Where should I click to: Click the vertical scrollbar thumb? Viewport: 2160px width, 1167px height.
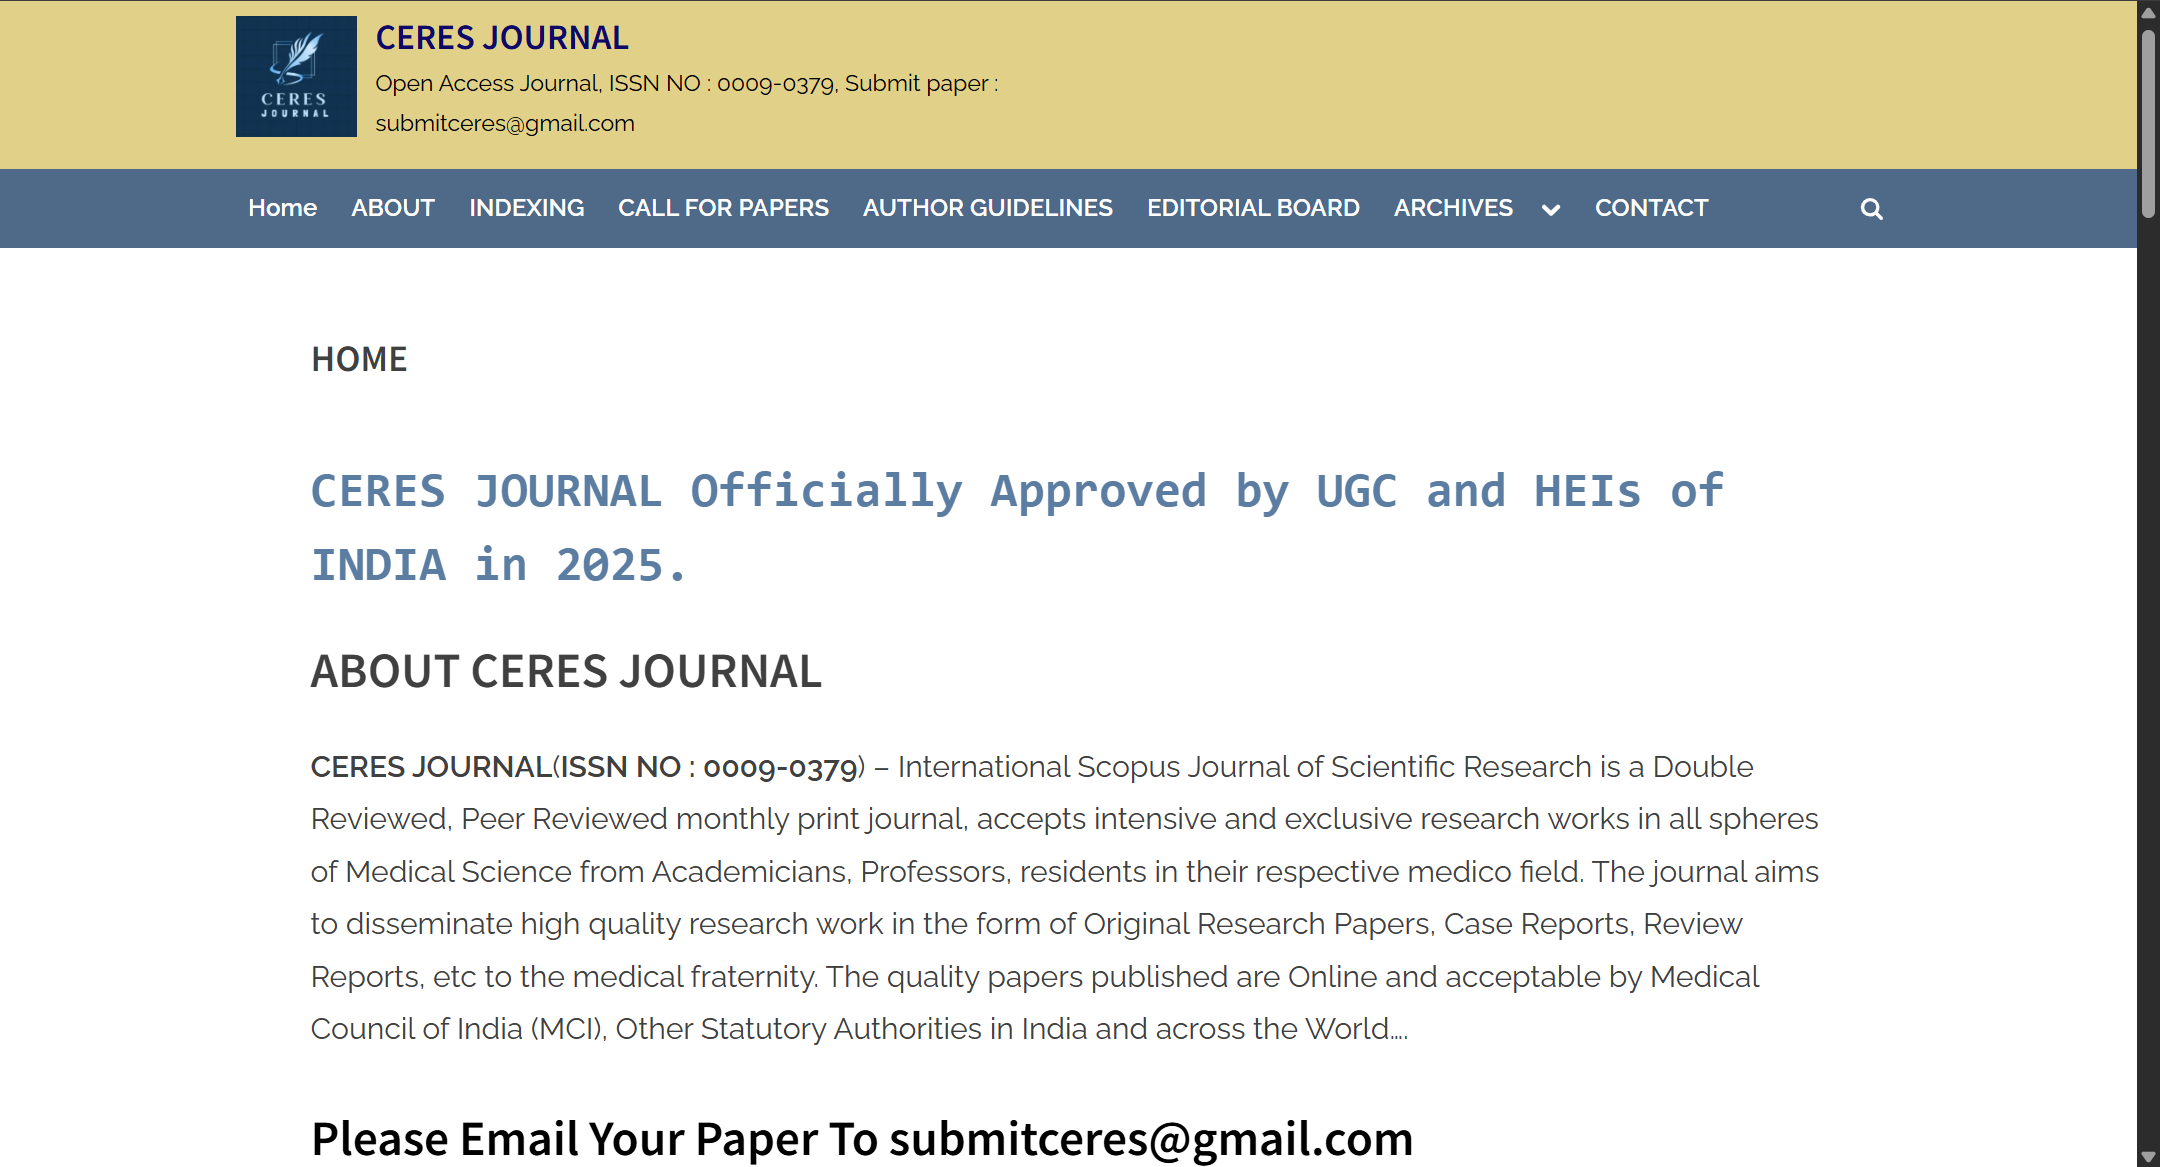click(2148, 125)
